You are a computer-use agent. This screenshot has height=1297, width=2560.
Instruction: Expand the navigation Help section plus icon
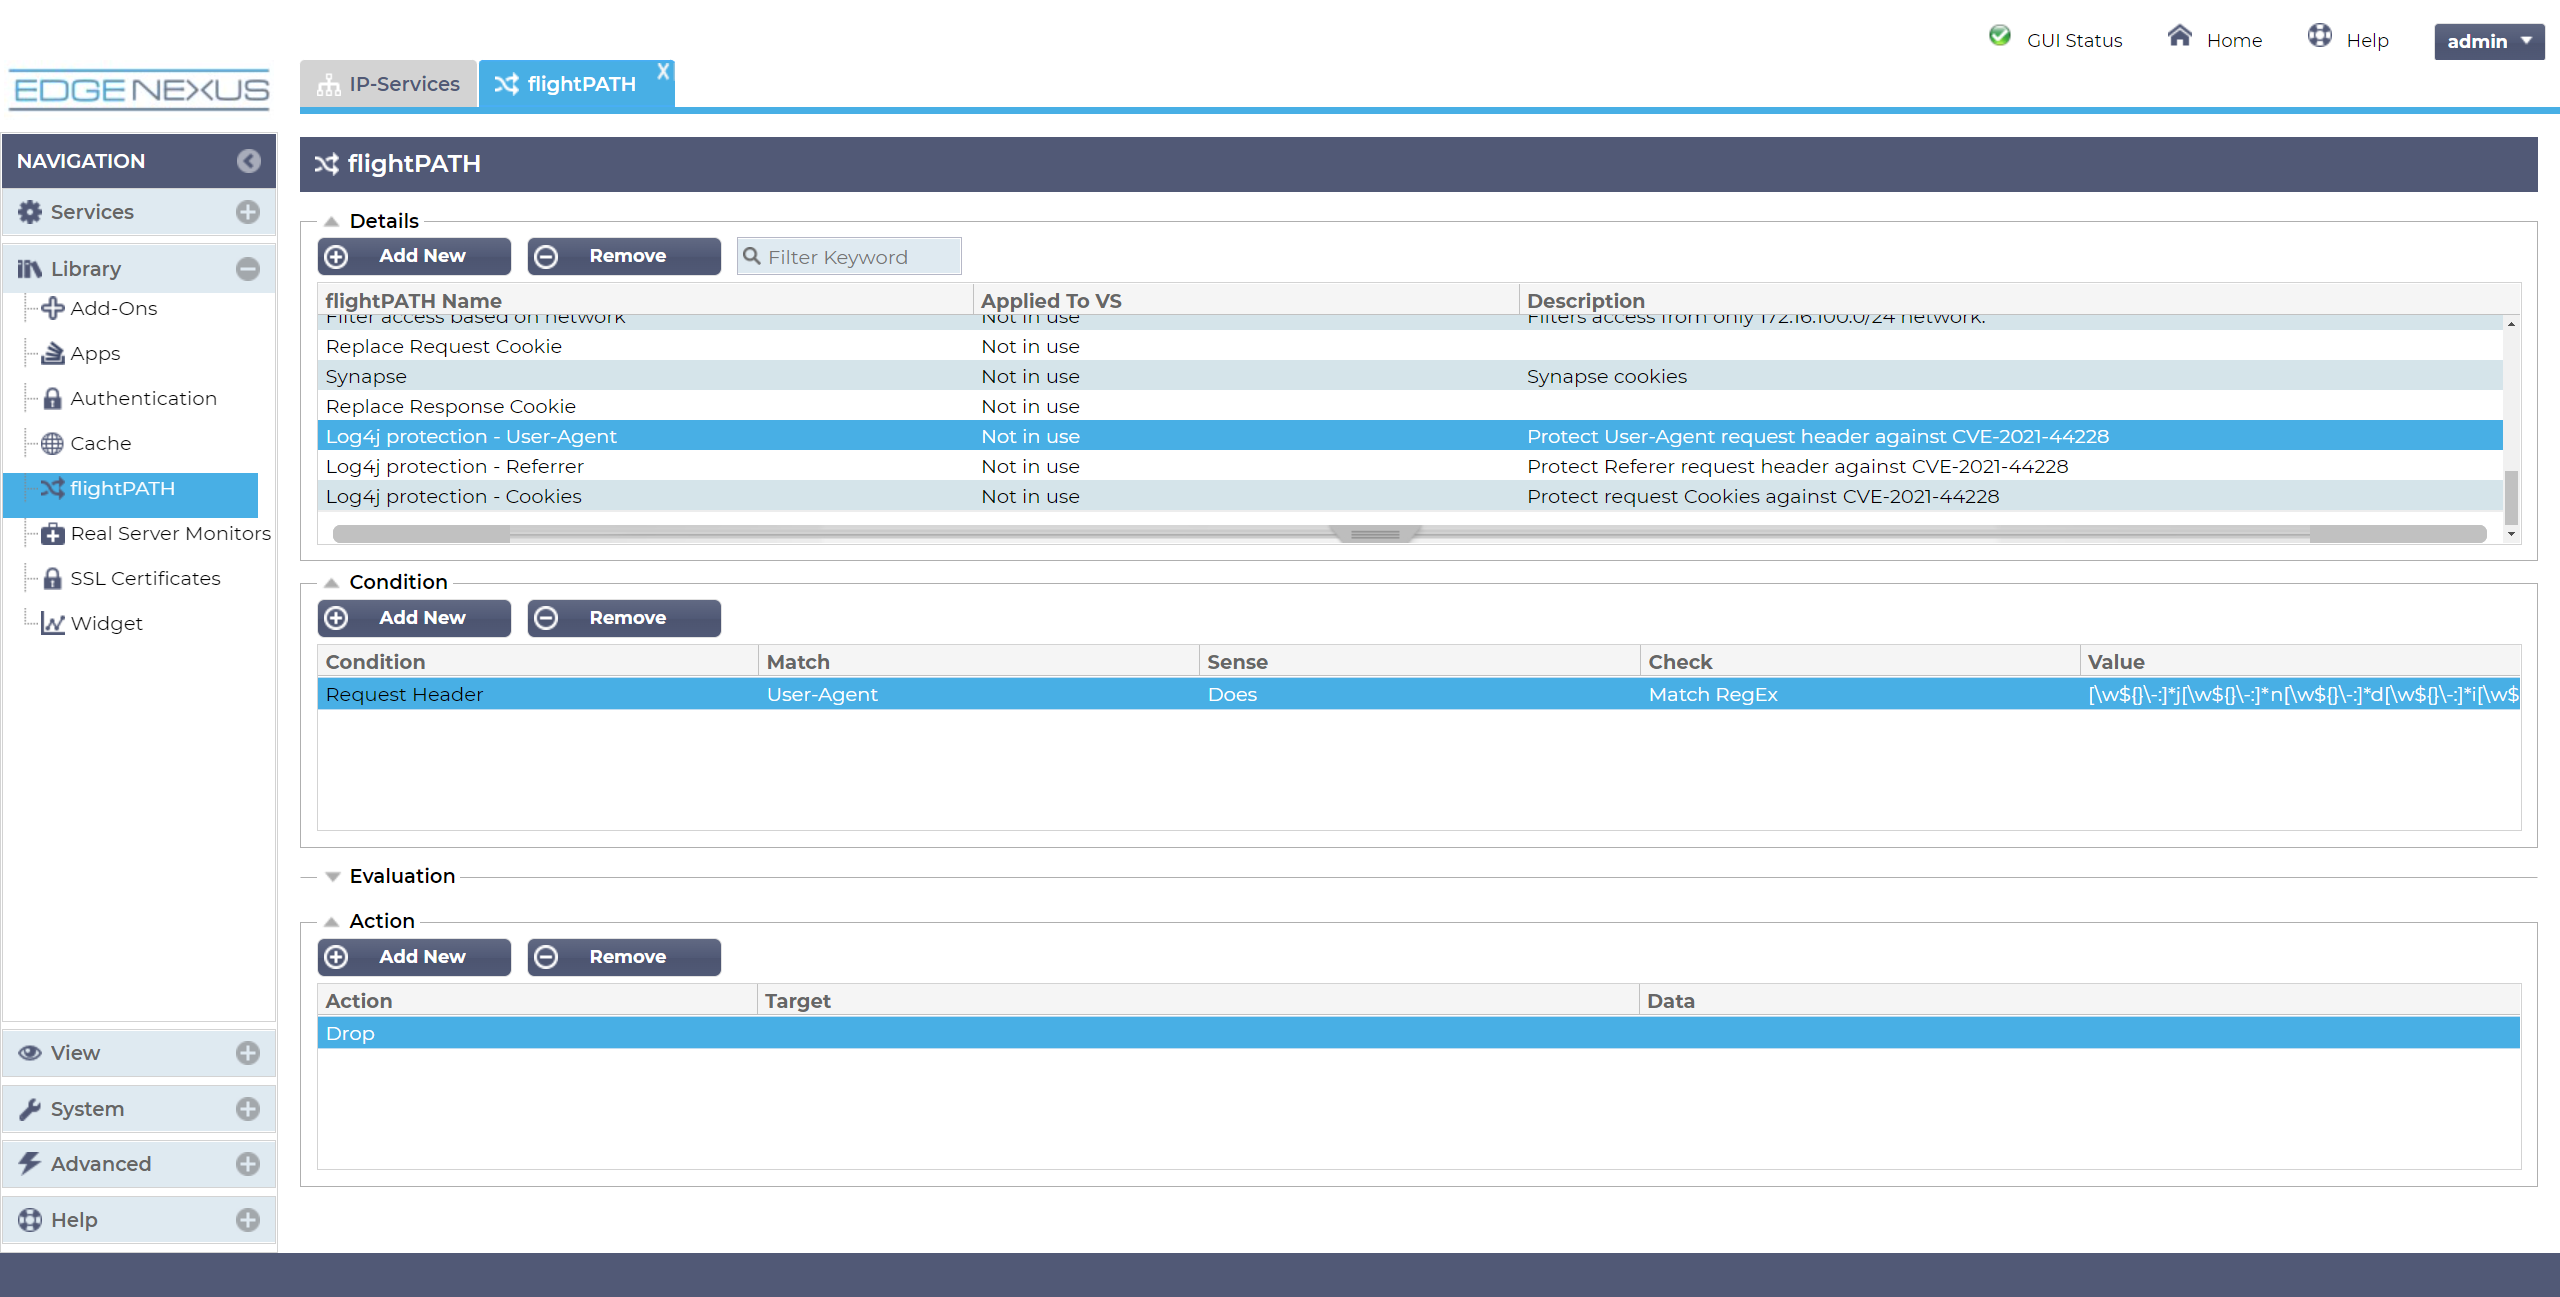point(248,1220)
